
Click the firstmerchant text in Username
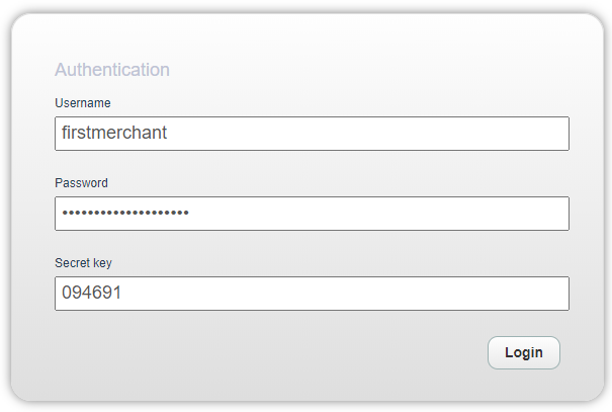(x=114, y=133)
